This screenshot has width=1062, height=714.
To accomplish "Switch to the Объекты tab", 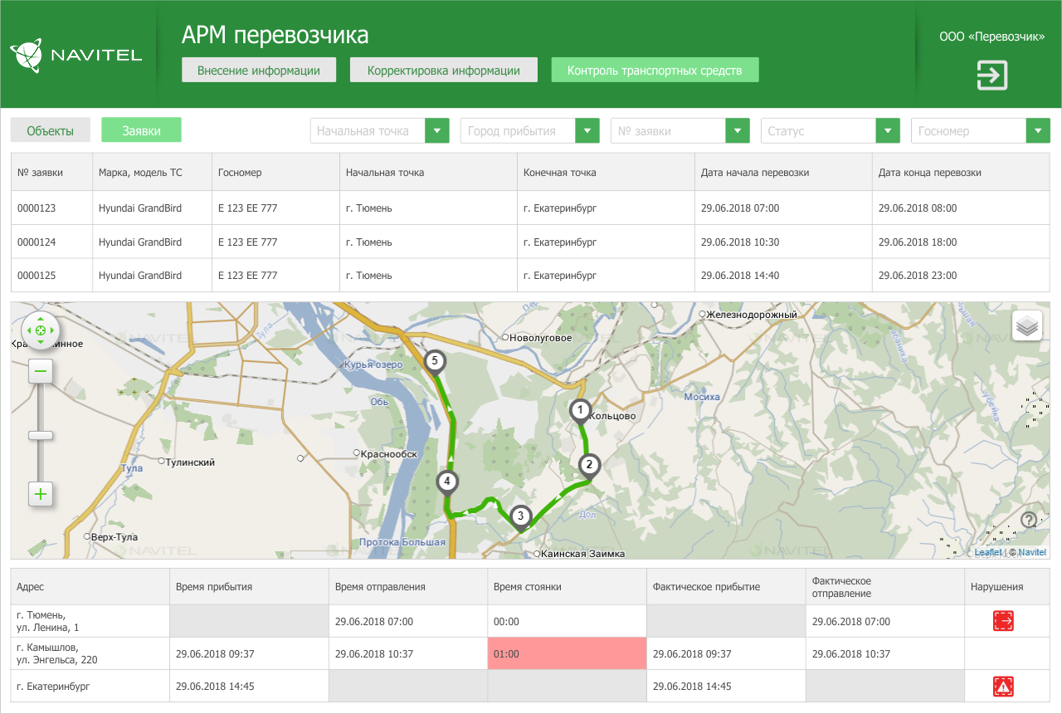I will 49,130.
